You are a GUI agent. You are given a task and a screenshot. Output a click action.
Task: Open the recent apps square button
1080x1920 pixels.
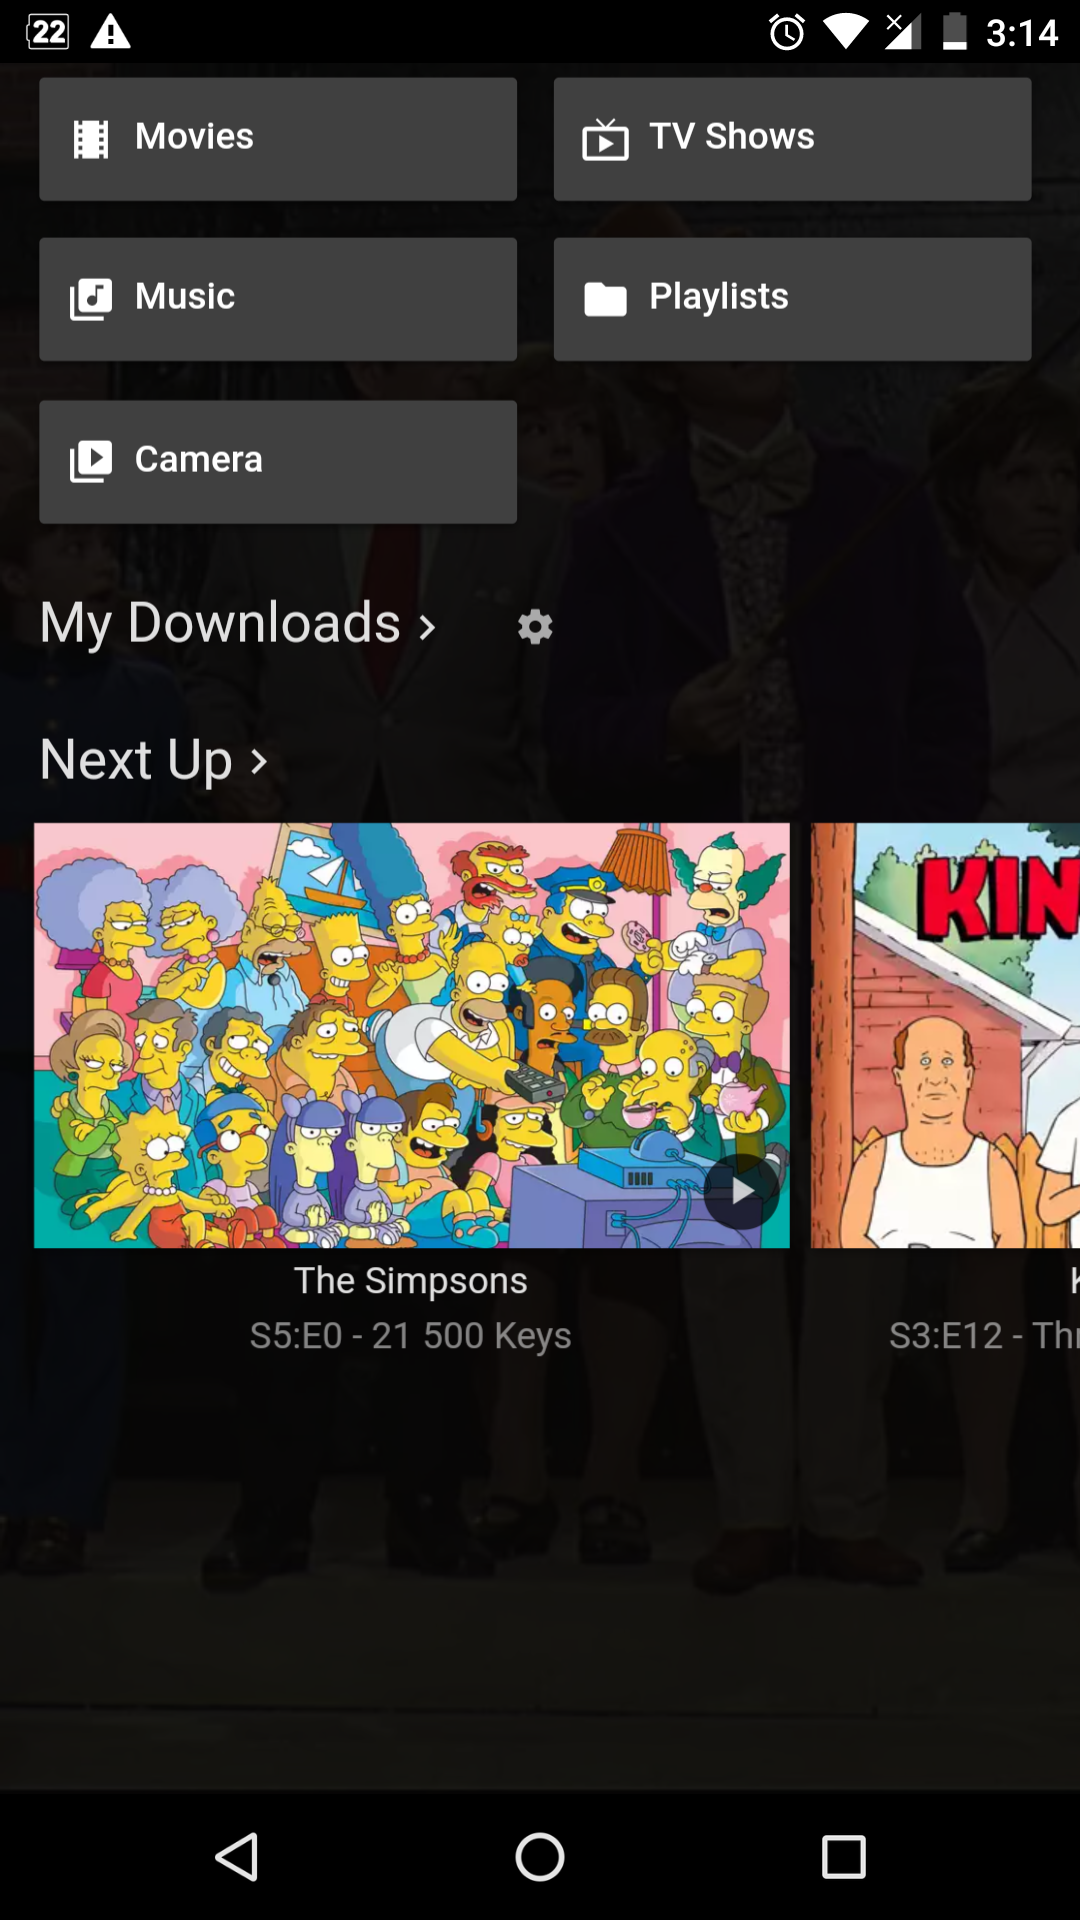(x=843, y=1857)
